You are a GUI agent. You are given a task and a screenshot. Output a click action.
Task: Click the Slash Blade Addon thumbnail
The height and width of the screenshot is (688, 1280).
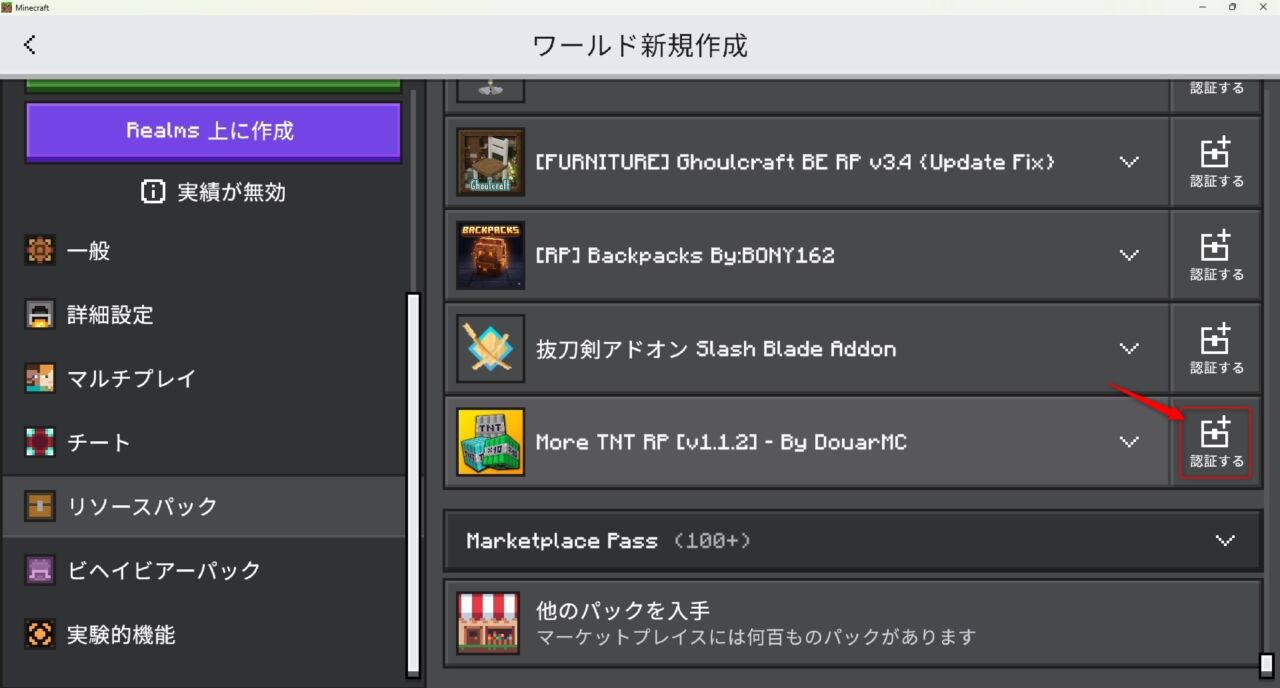(490, 349)
